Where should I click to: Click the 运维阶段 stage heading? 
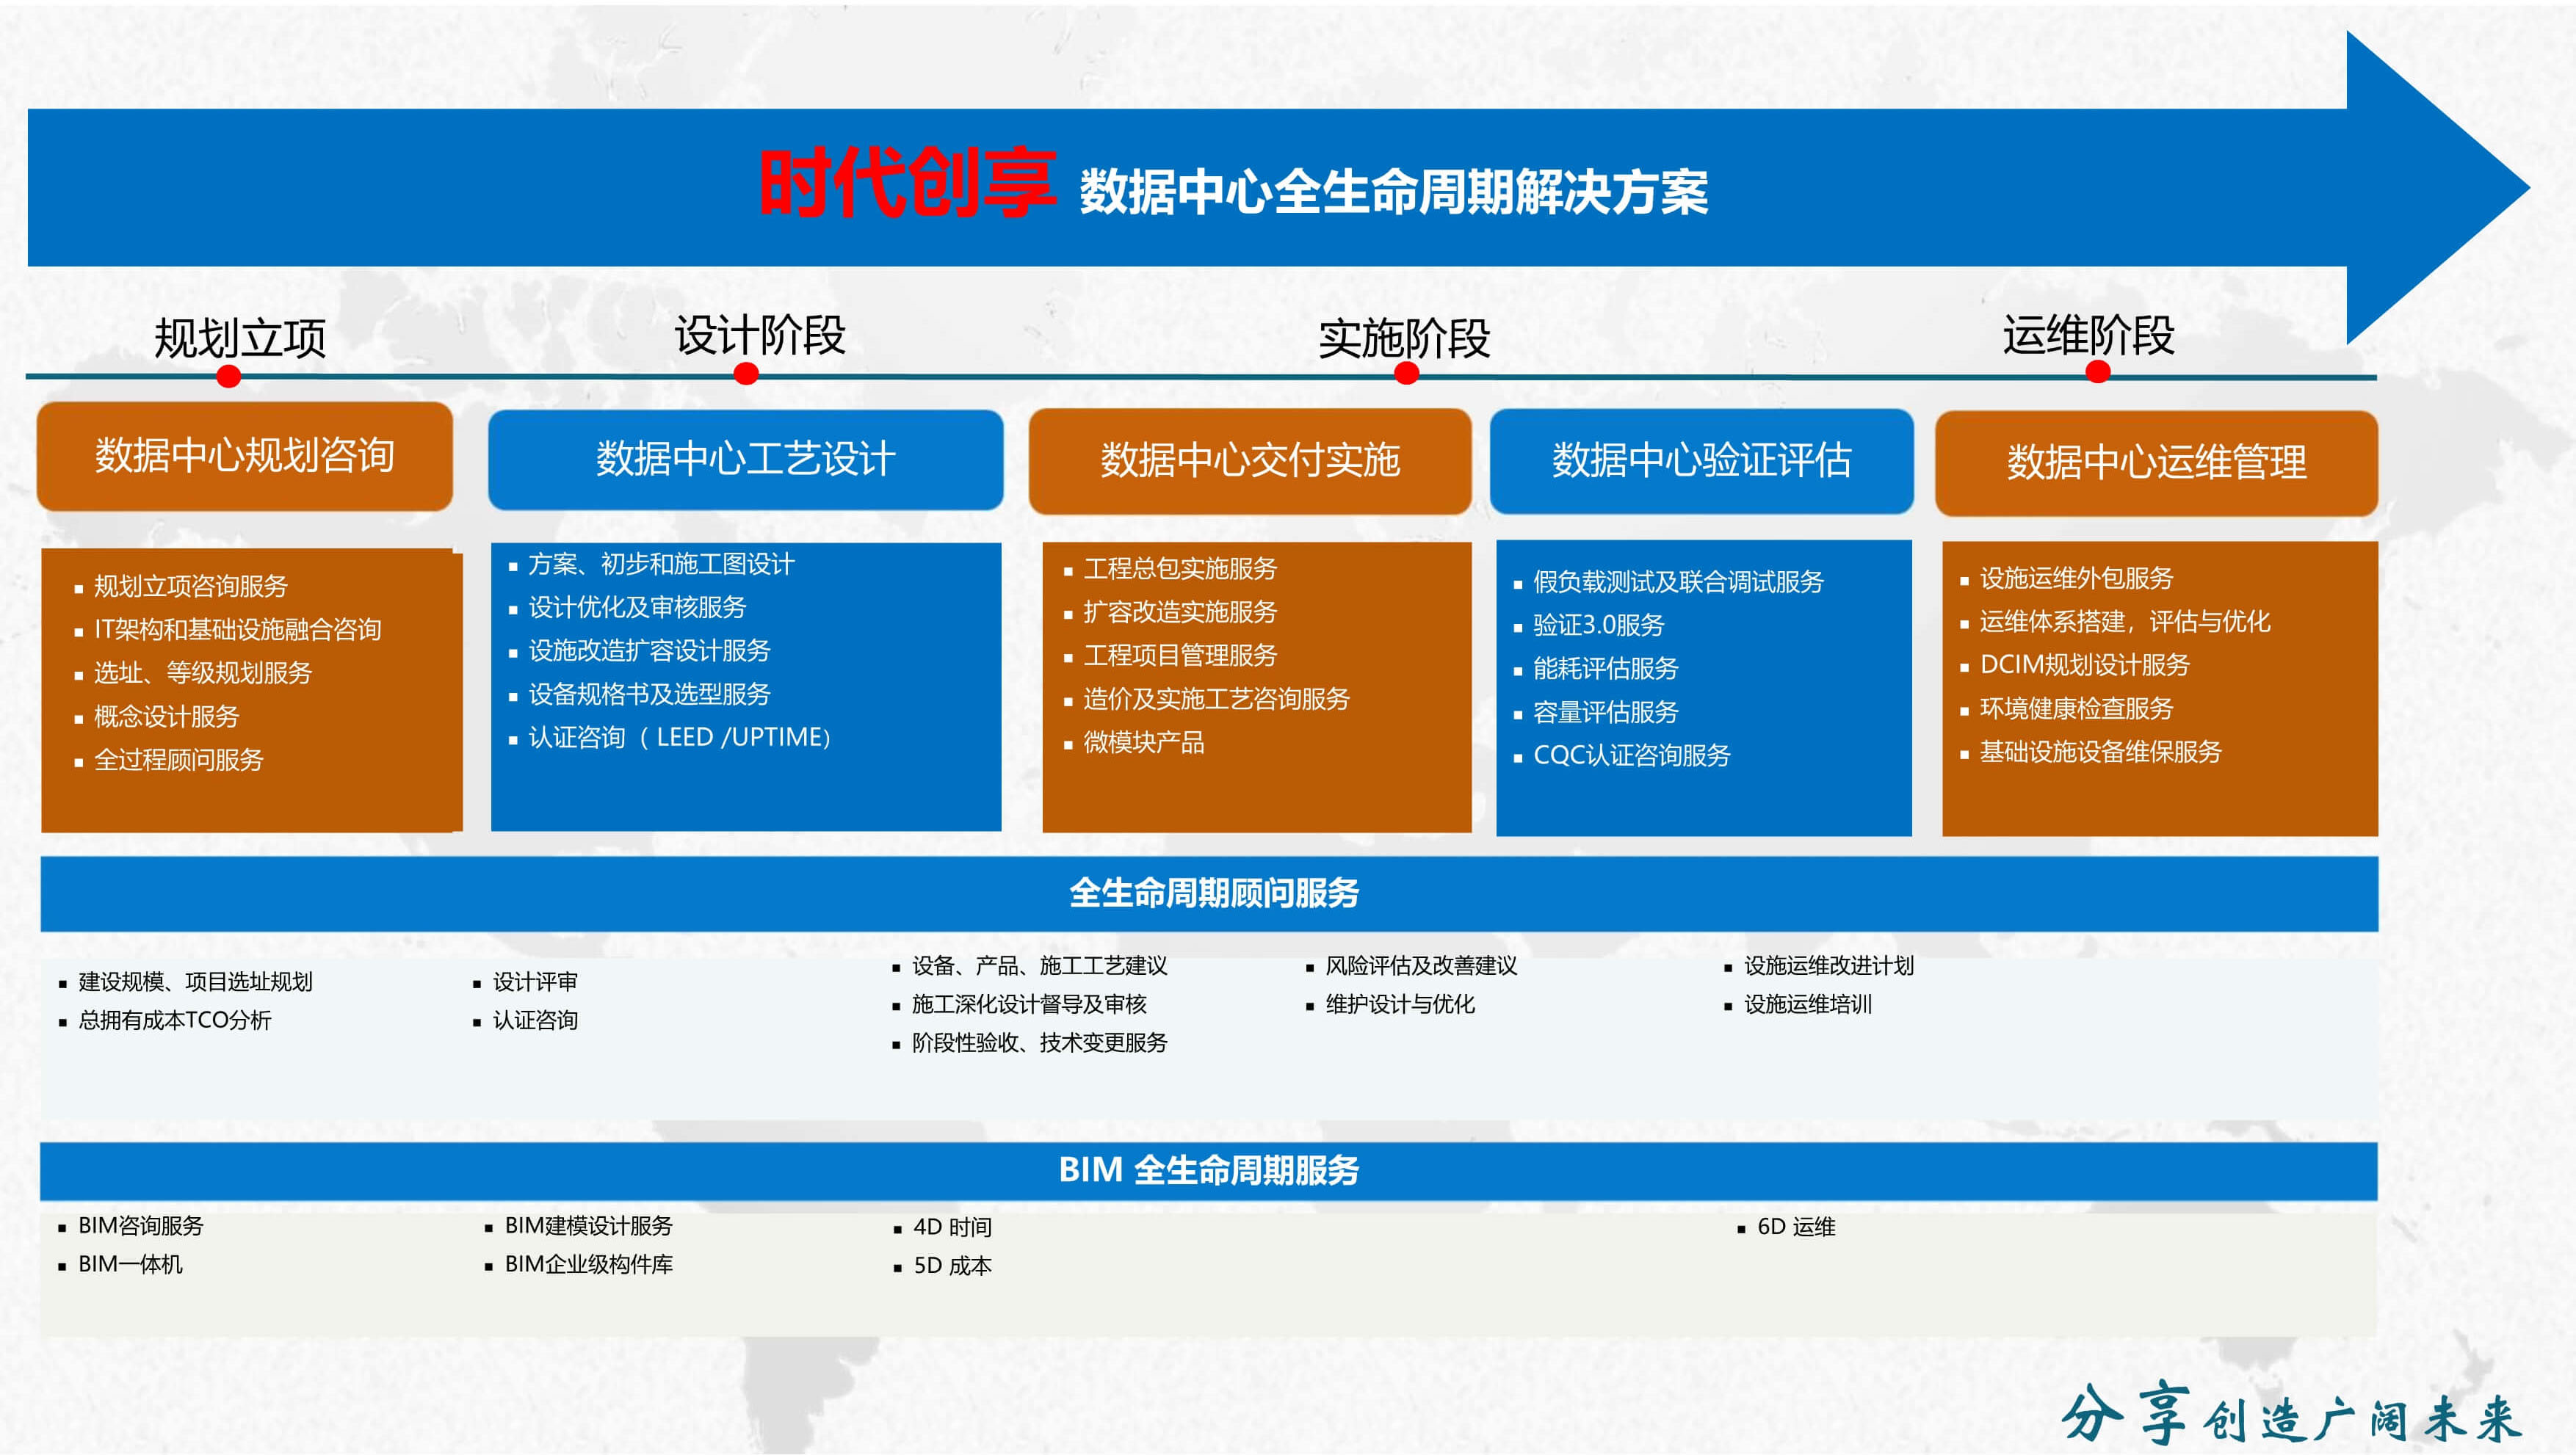[2088, 335]
